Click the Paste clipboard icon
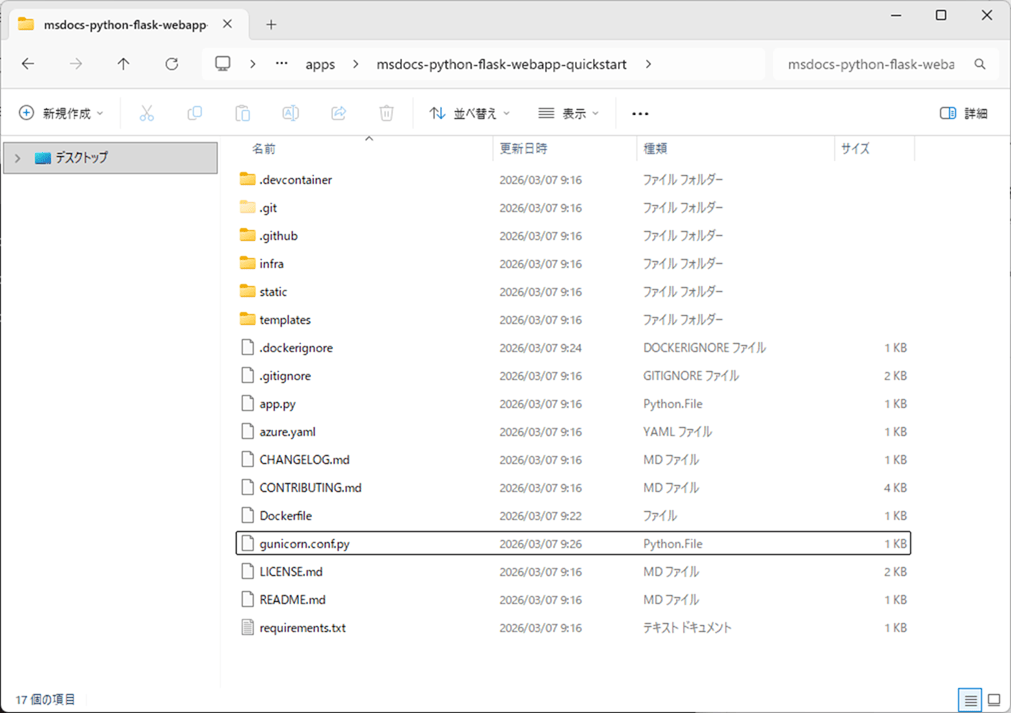 242,114
